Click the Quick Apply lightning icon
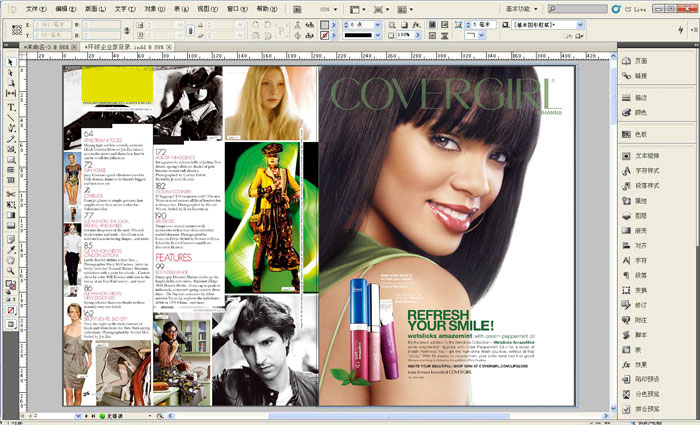 point(680,30)
